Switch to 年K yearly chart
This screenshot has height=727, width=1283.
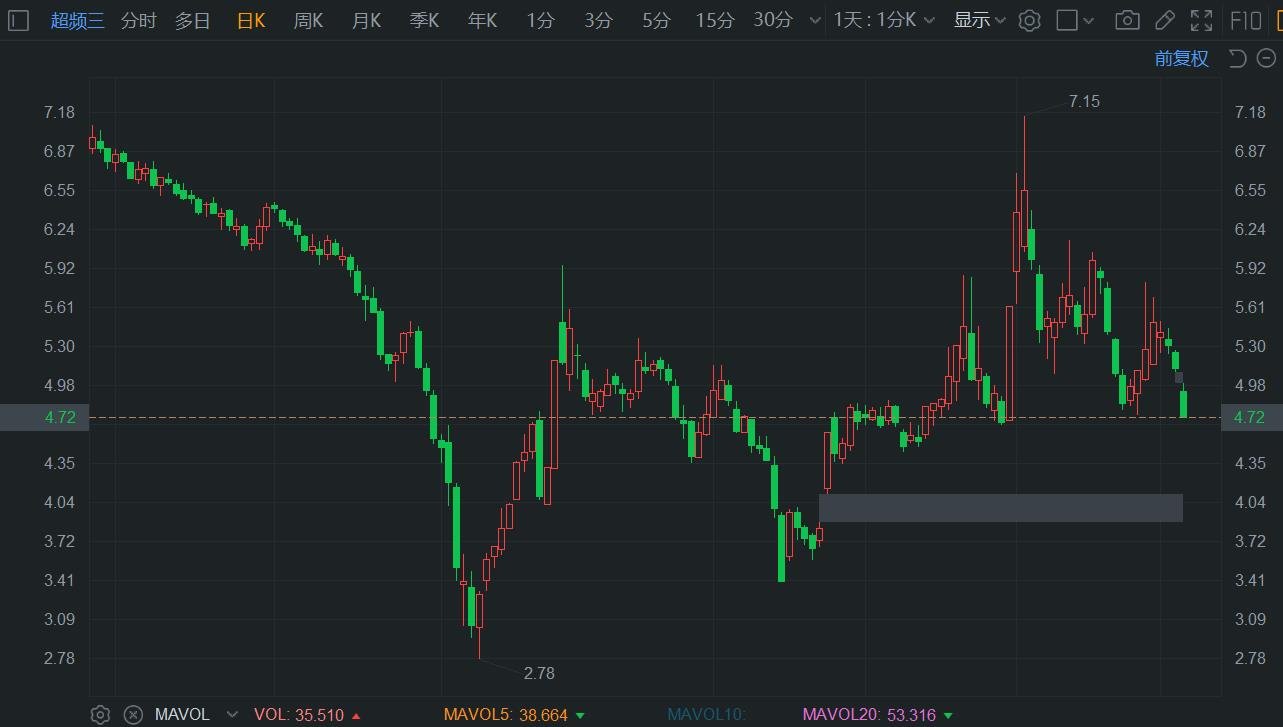[x=483, y=20]
